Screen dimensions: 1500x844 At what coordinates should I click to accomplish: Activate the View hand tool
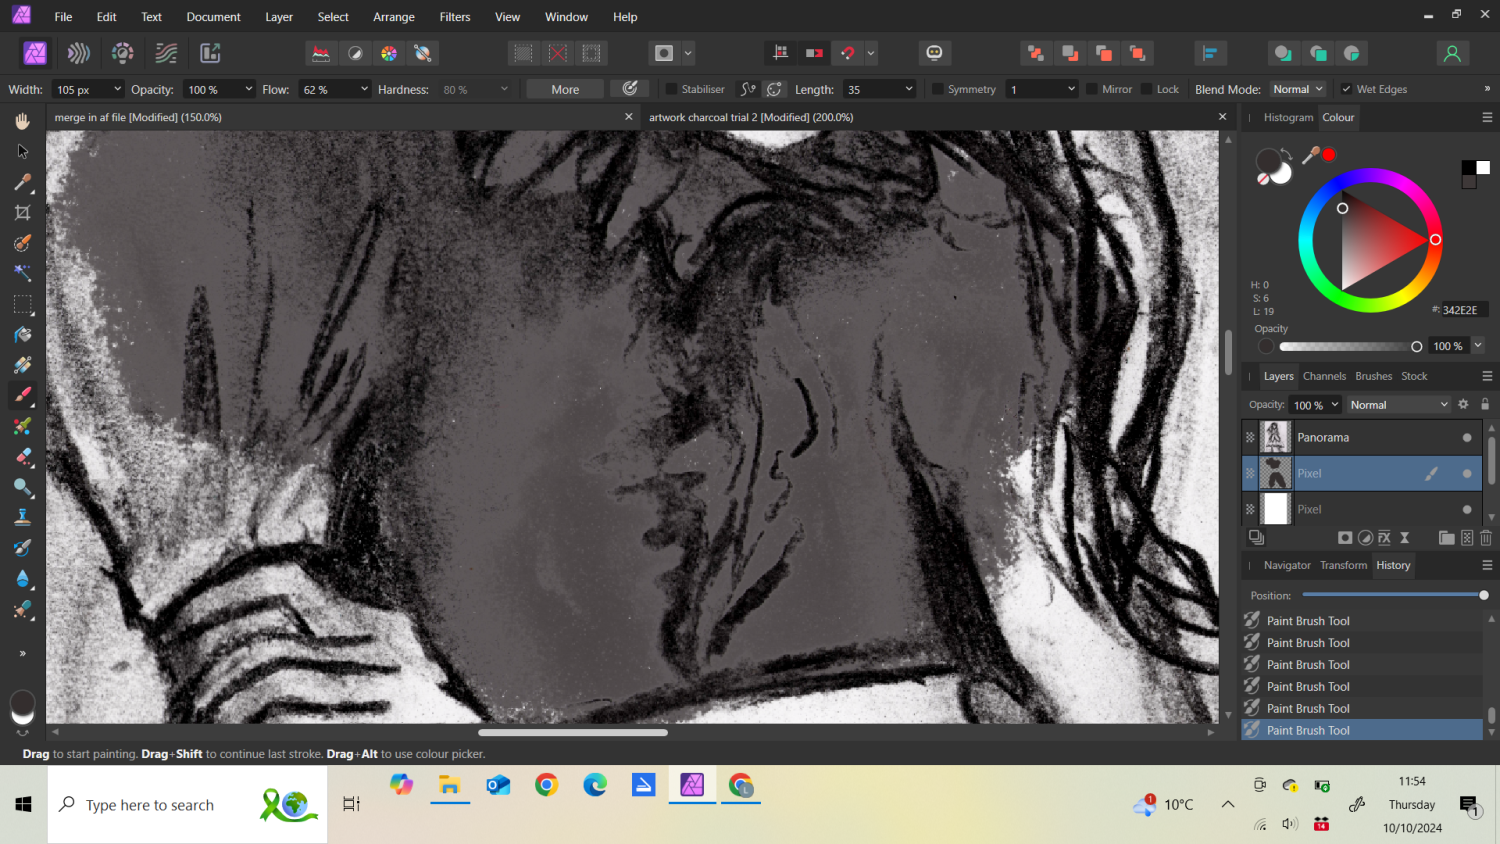[22, 121]
